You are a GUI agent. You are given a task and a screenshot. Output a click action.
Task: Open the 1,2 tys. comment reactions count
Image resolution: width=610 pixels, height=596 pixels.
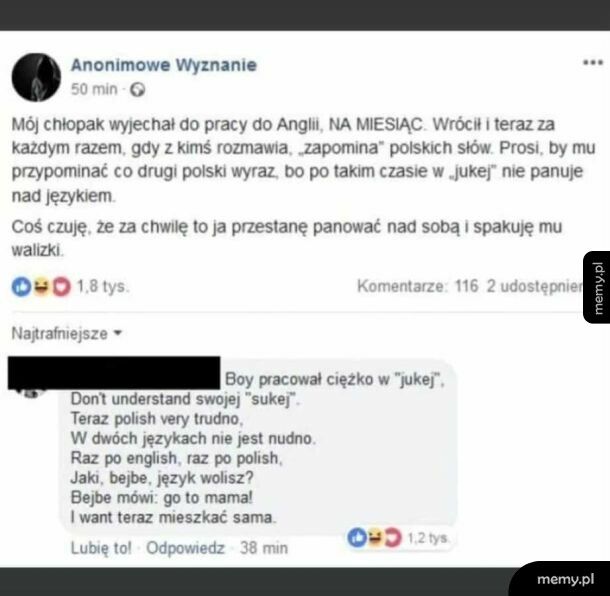pyautogui.click(x=428, y=538)
